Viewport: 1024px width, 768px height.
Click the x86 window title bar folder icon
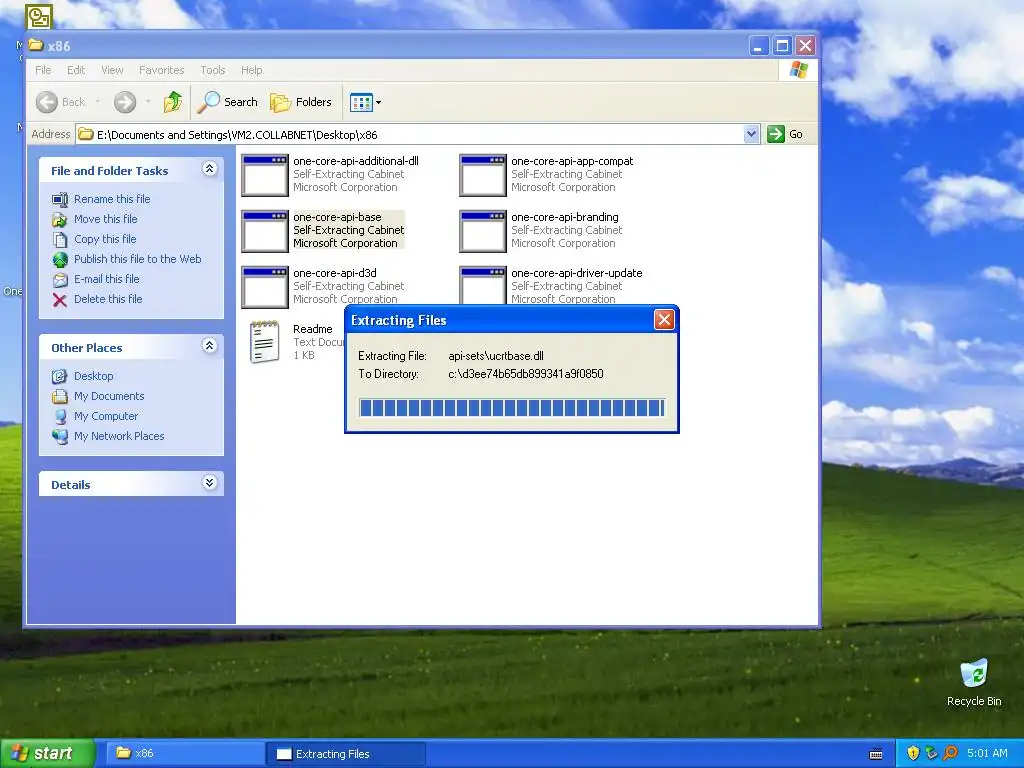(x=36, y=45)
